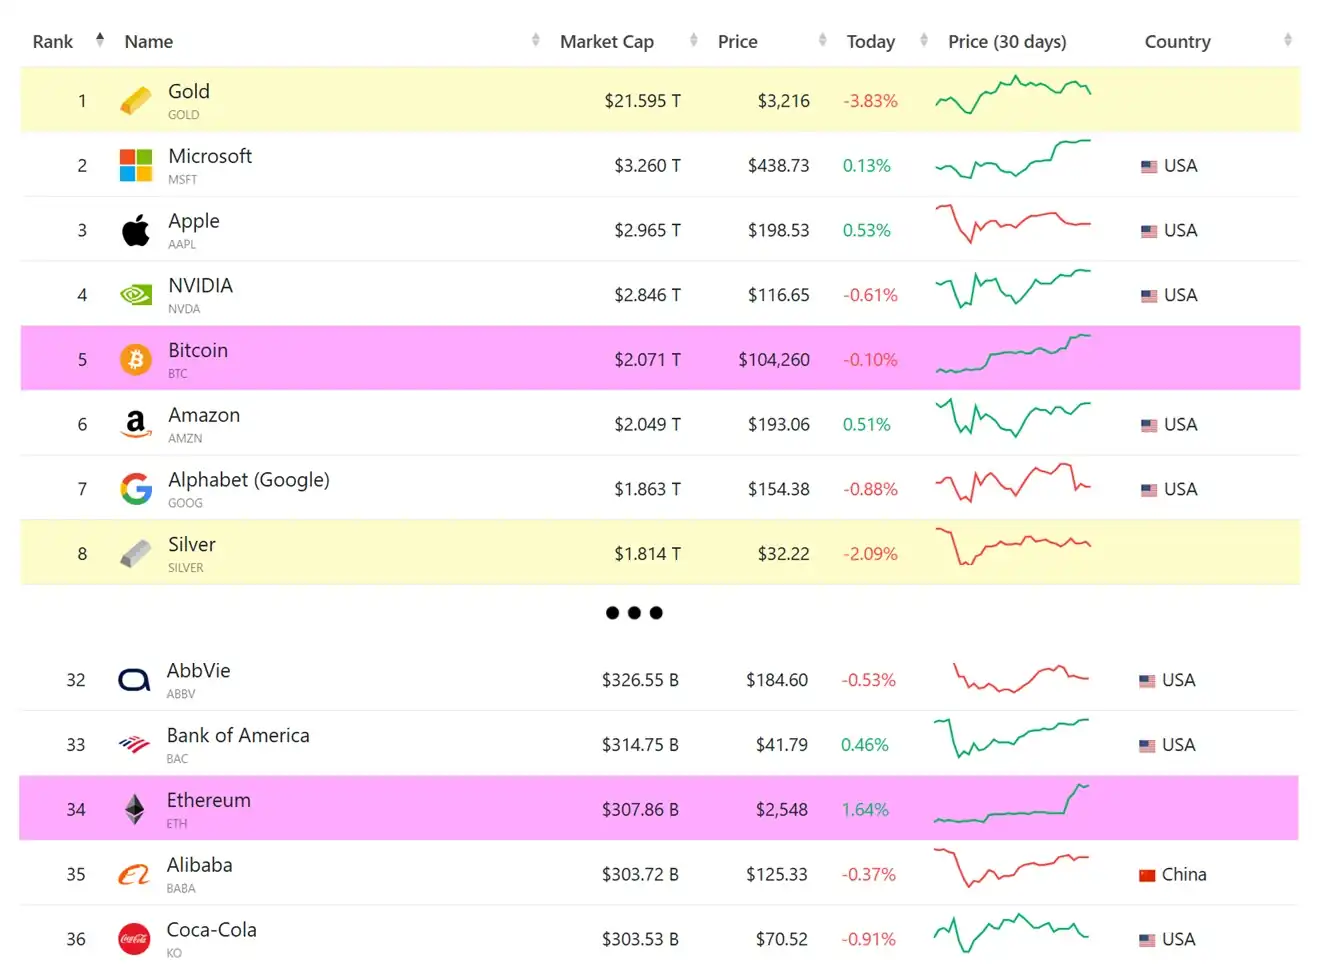This screenshot has width=1321, height=964.
Task: Click the Bank of America logo icon
Action: [x=134, y=744]
